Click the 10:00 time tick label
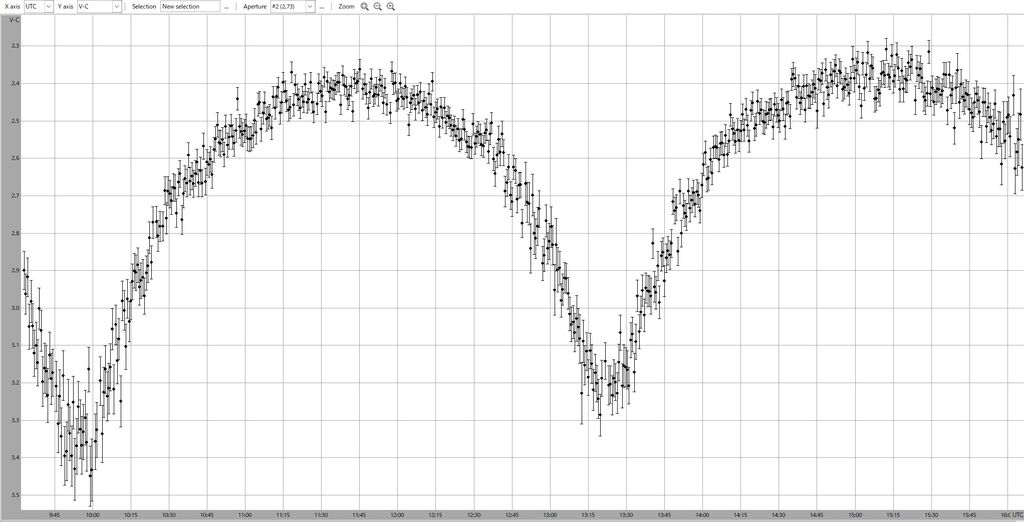The width and height of the screenshot is (1024, 522). 93,515
